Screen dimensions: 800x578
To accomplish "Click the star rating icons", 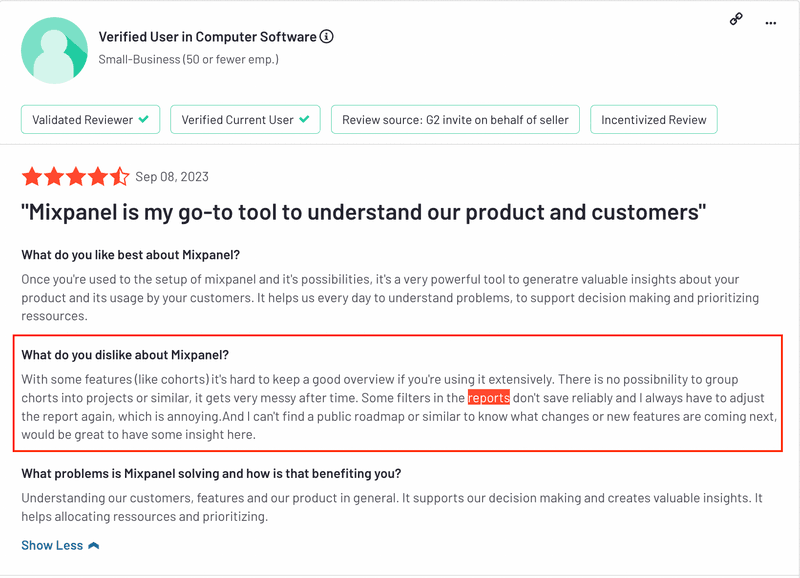I will tap(75, 177).
